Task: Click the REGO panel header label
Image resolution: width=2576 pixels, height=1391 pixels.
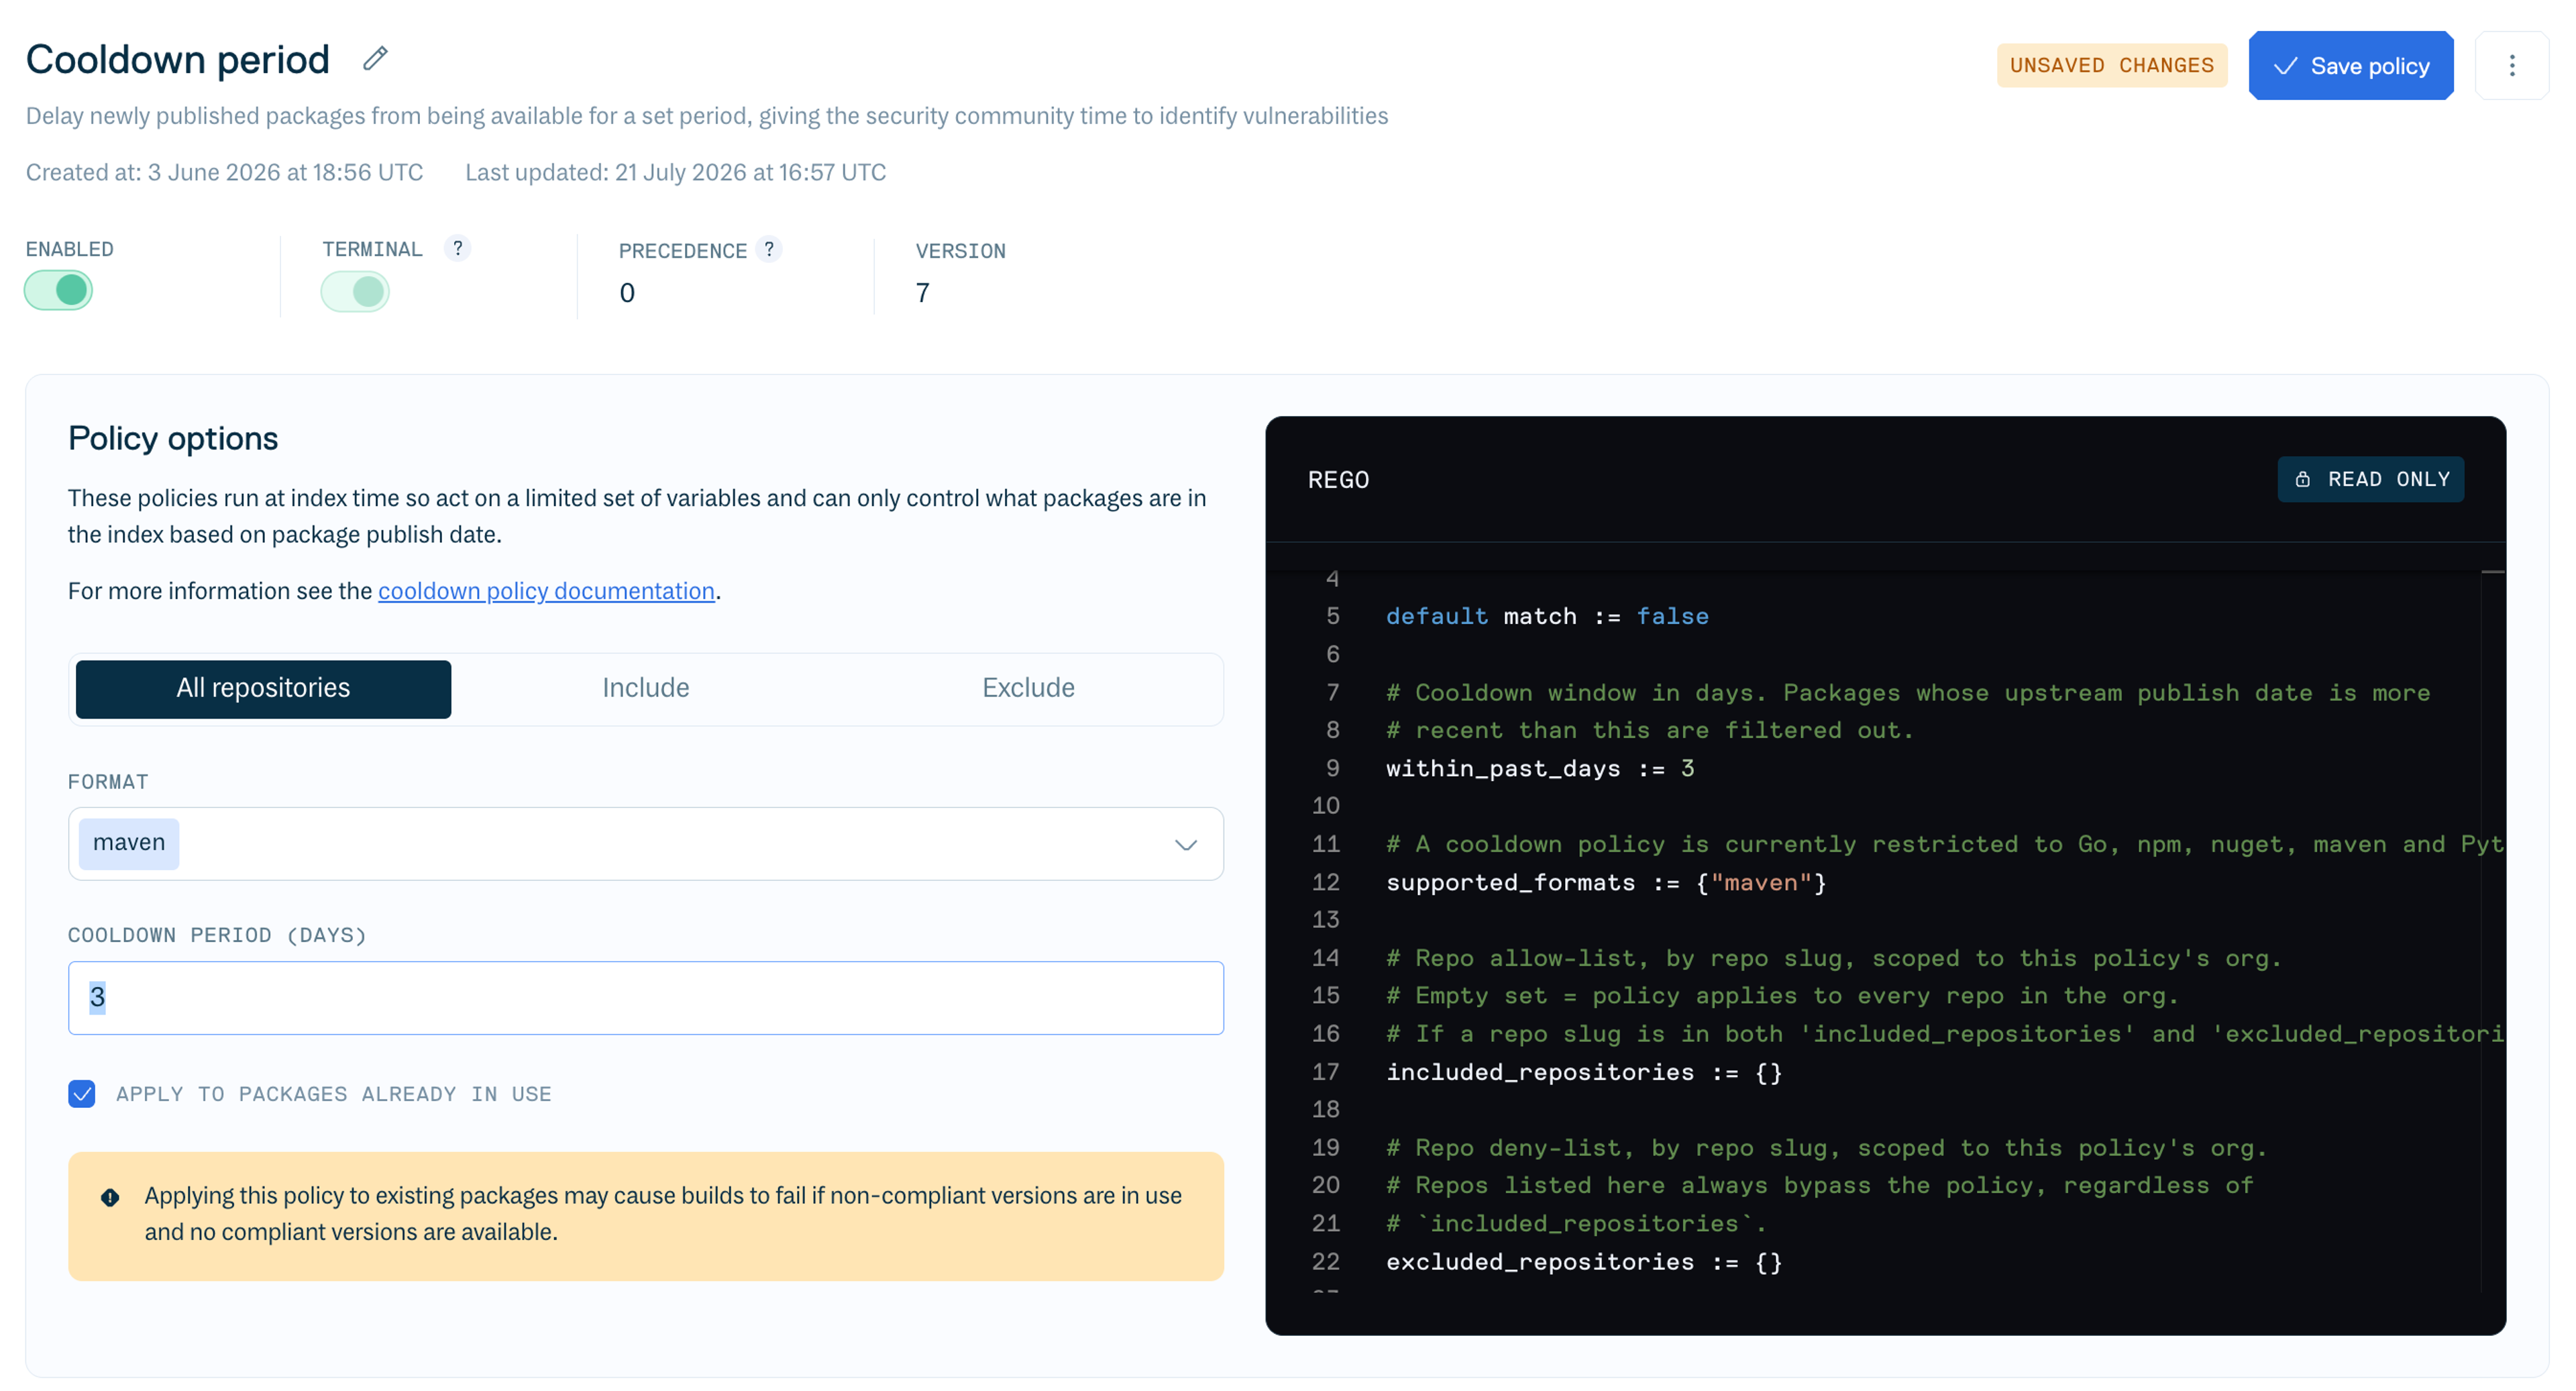Action: pyautogui.click(x=1338, y=480)
